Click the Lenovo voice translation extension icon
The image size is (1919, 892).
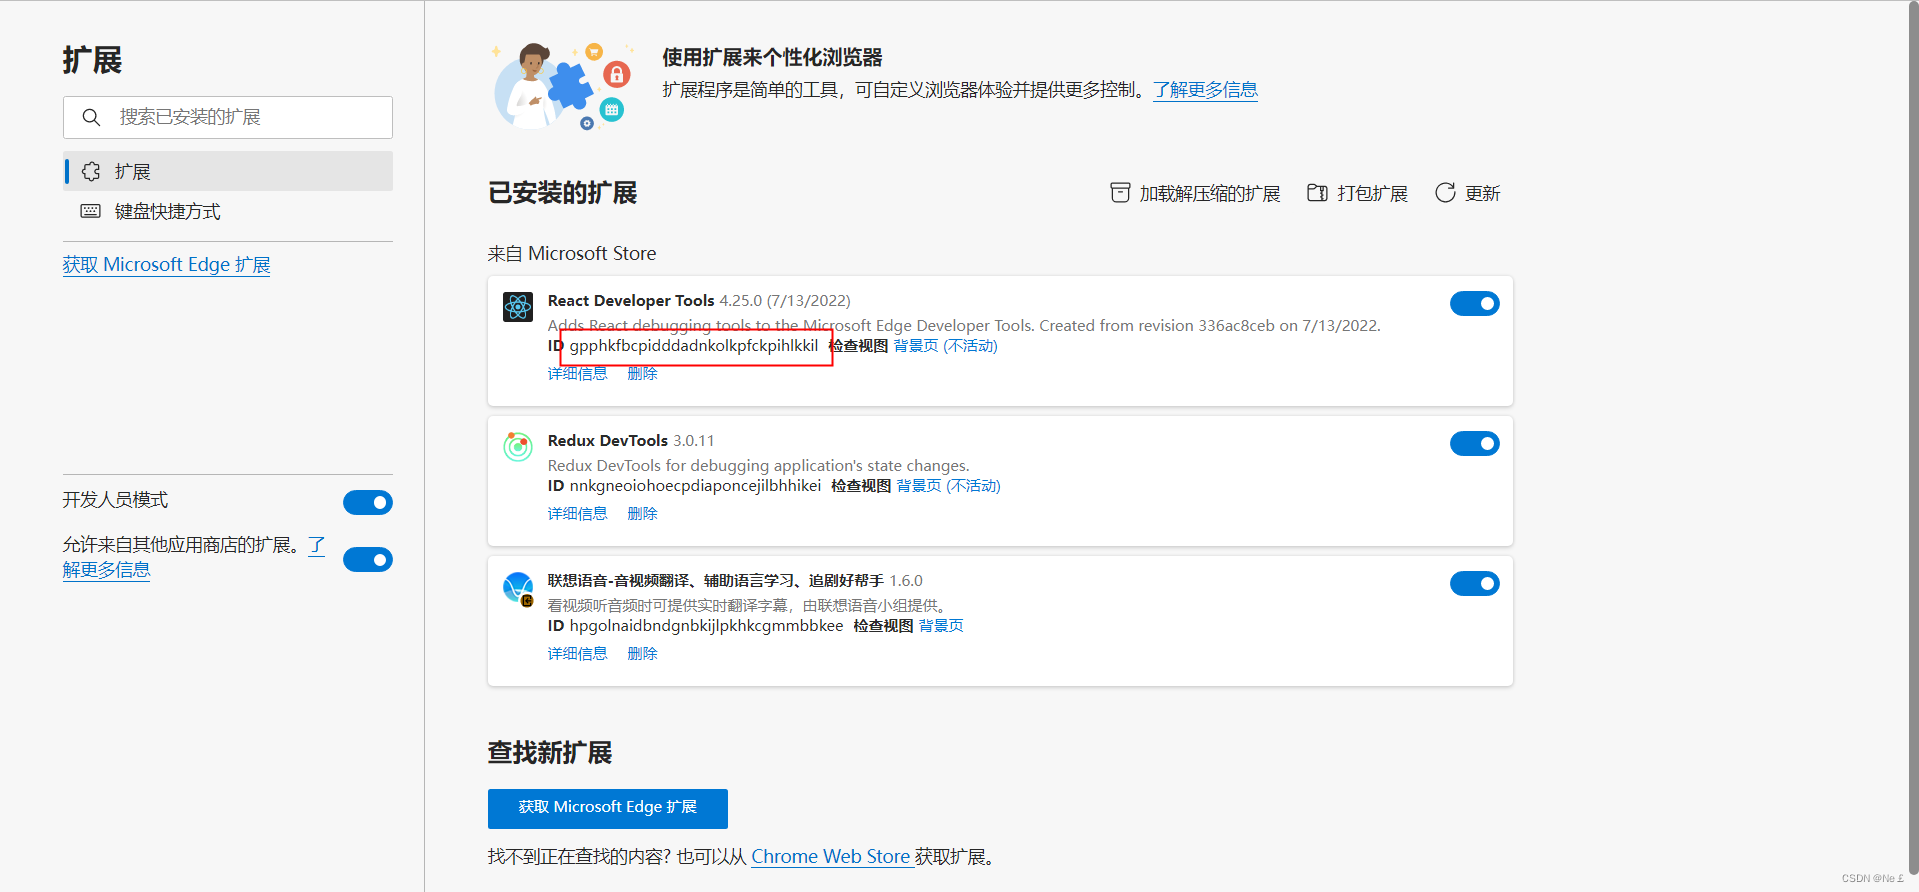click(518, 588)
